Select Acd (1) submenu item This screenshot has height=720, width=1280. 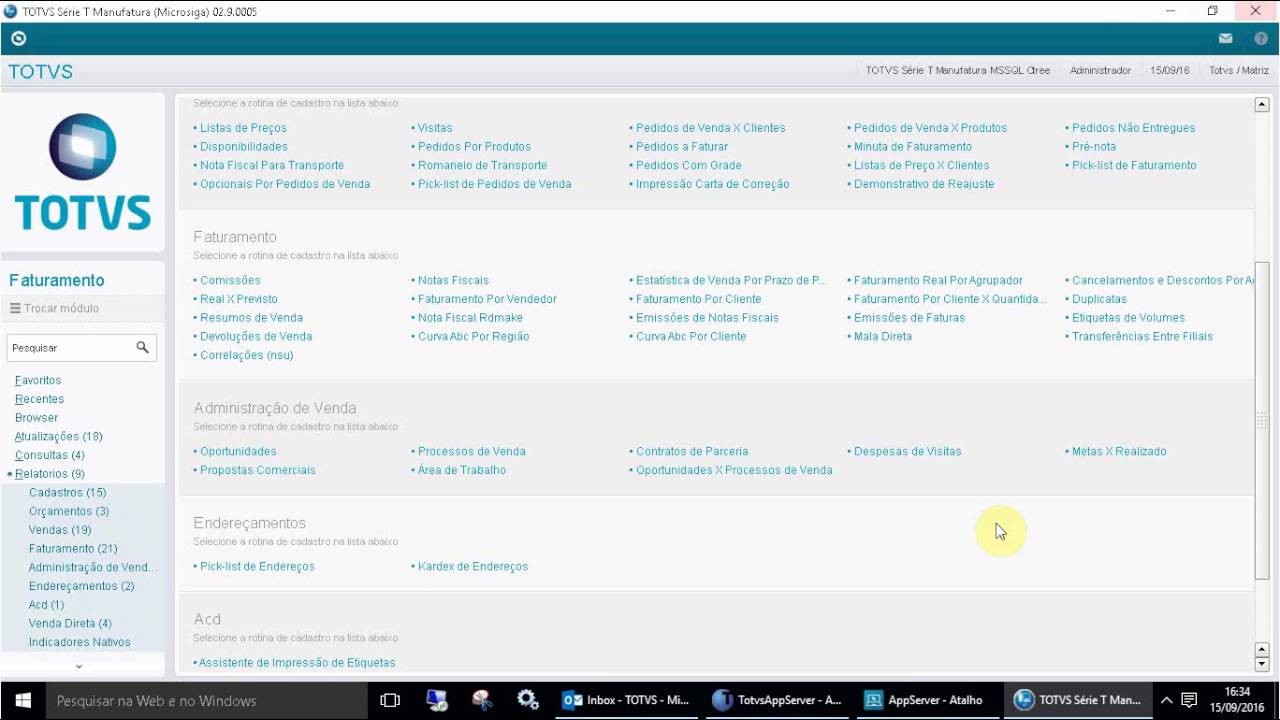point(46,605)
